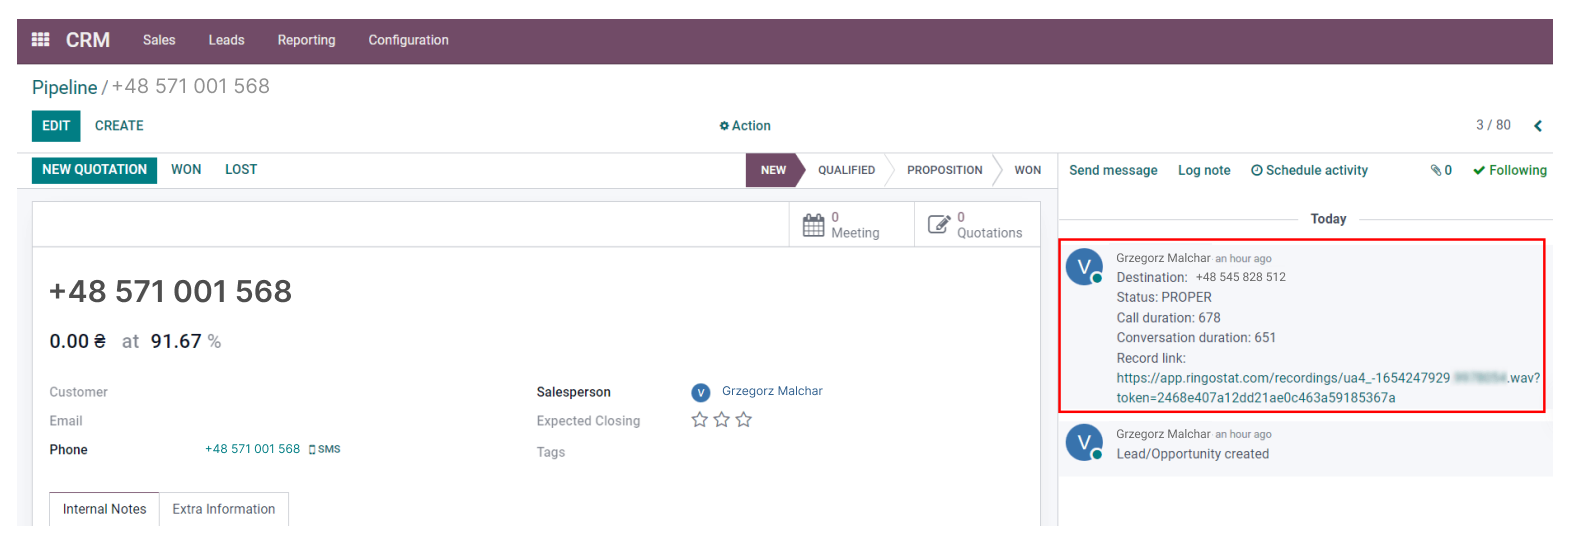This screenshot has height=550, width=1584.
Task: Go back to Pipeline breadcrumb
Action: 65,87
